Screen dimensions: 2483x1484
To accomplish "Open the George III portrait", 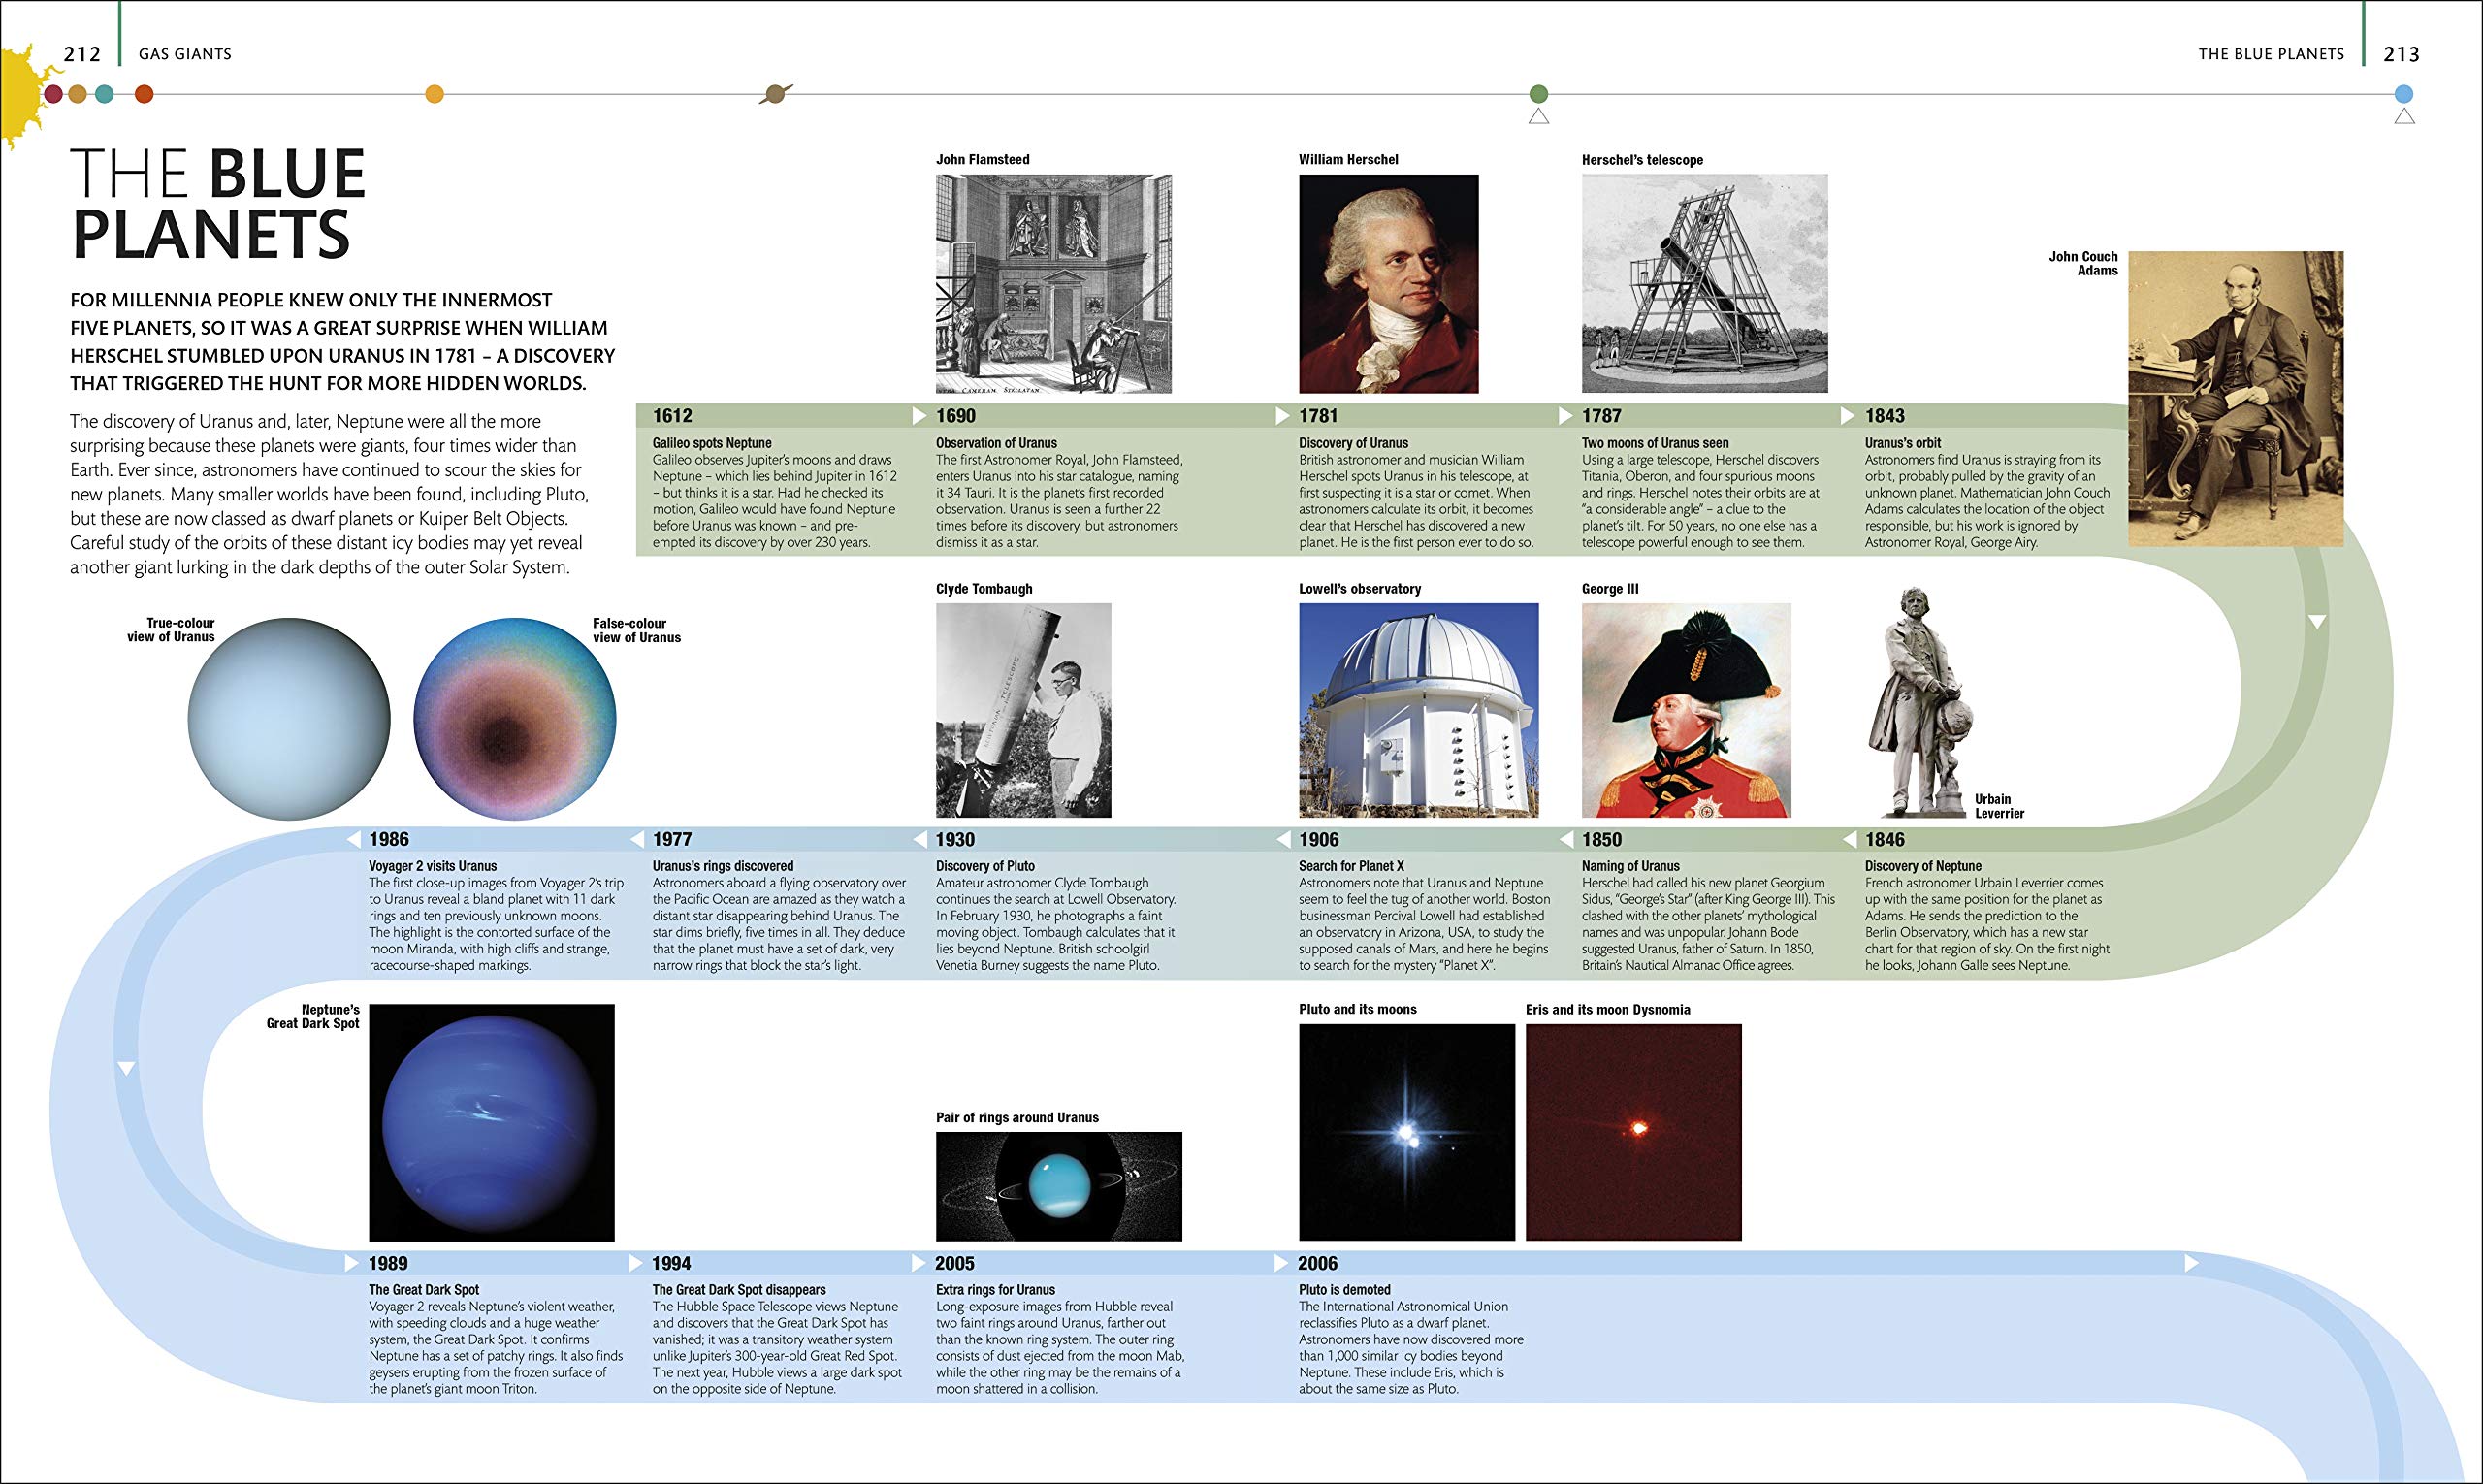I will click(1686, 710).
